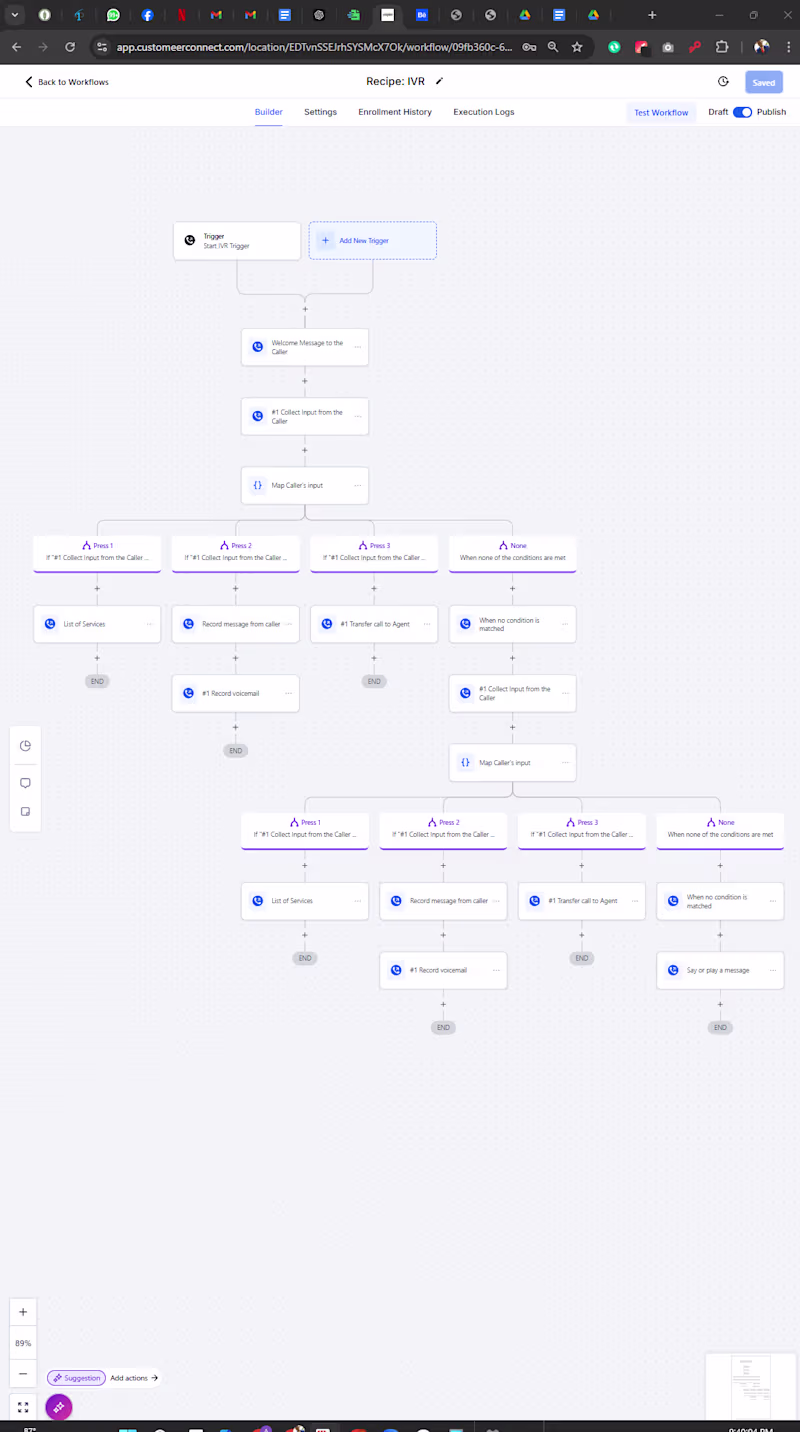Image resolution: width=800 pixels, height=1432 pixels.
Task: Navigate back in the browser
Action: click(16, 47)
